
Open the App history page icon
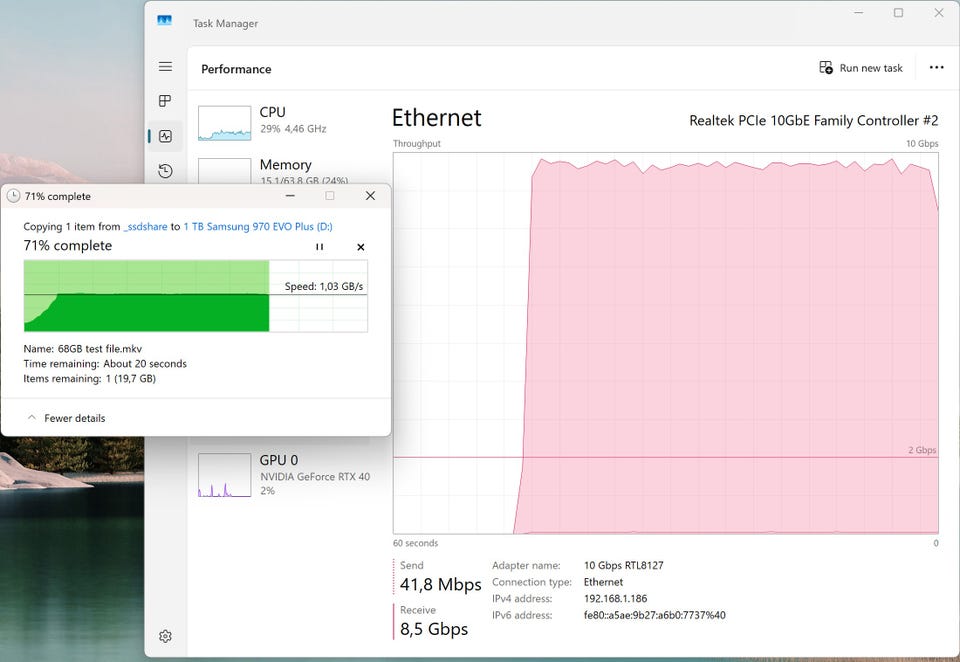click(165, 171)
